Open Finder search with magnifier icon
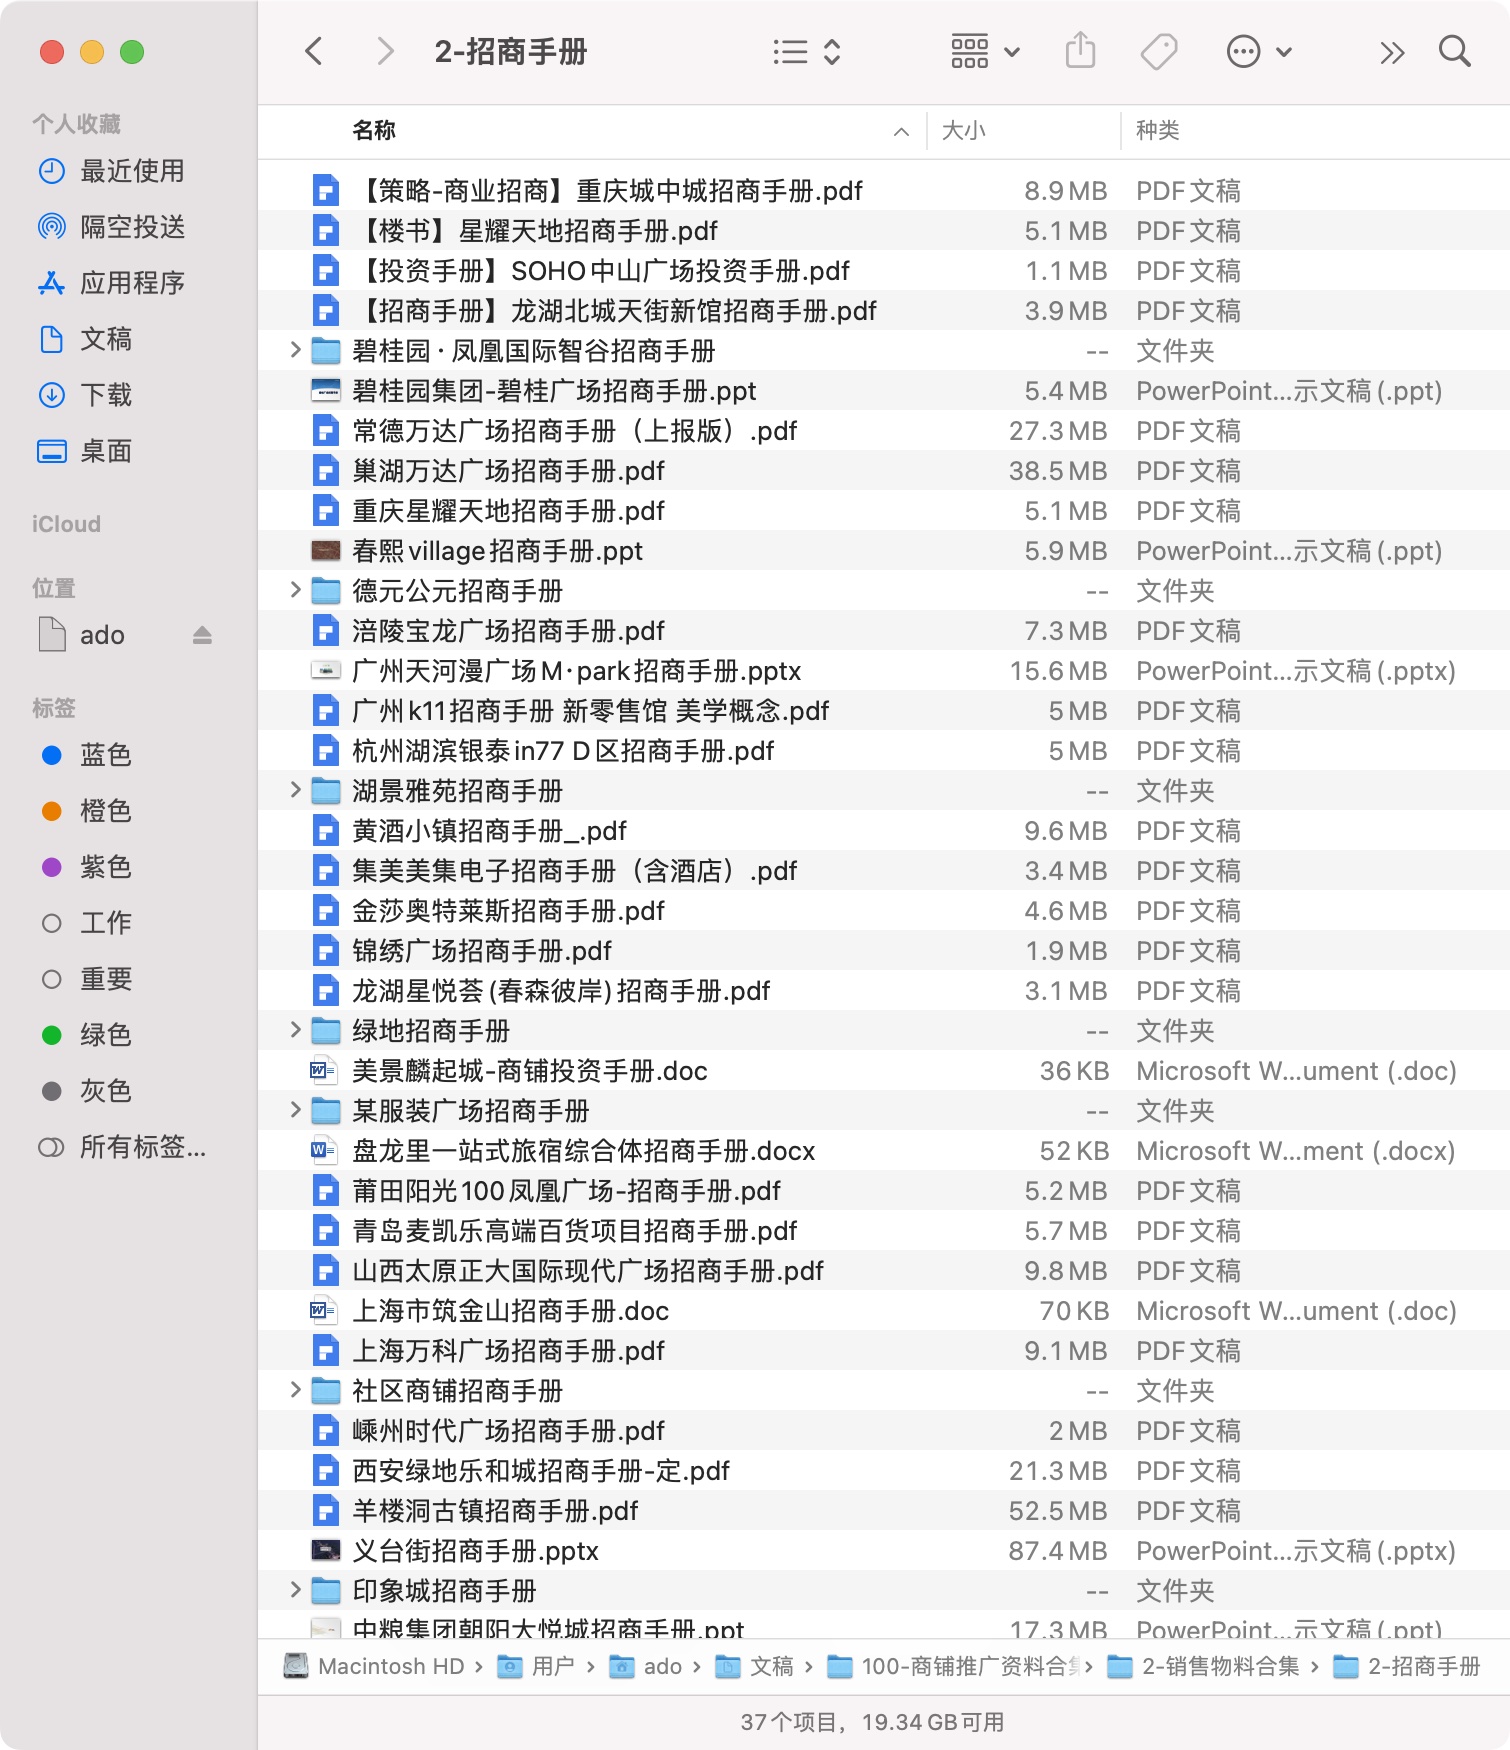The height and width of the screenshot is (1750, 1510). pos(1454,51)
